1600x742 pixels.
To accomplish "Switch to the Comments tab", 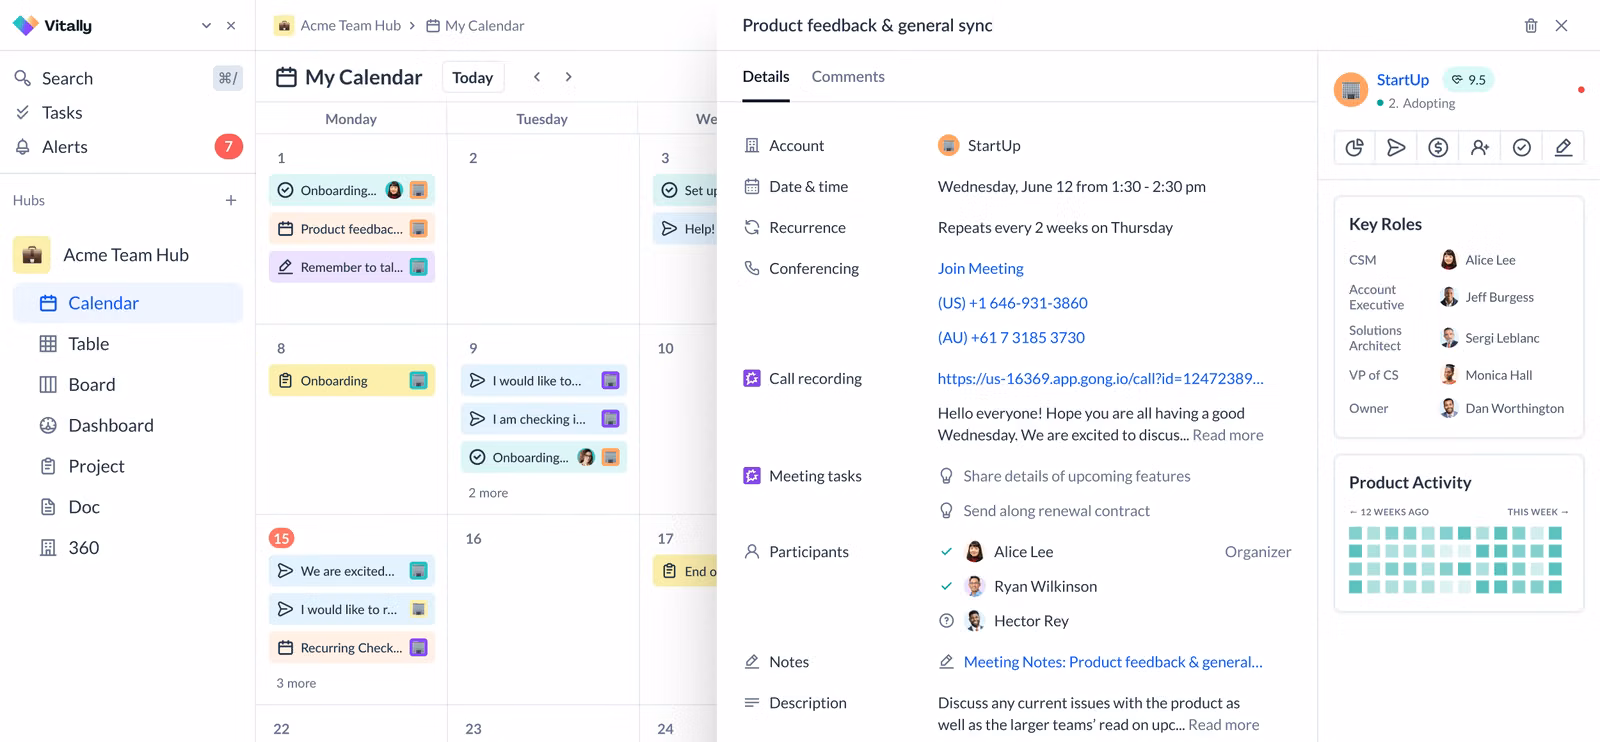I will pos(847,77).
